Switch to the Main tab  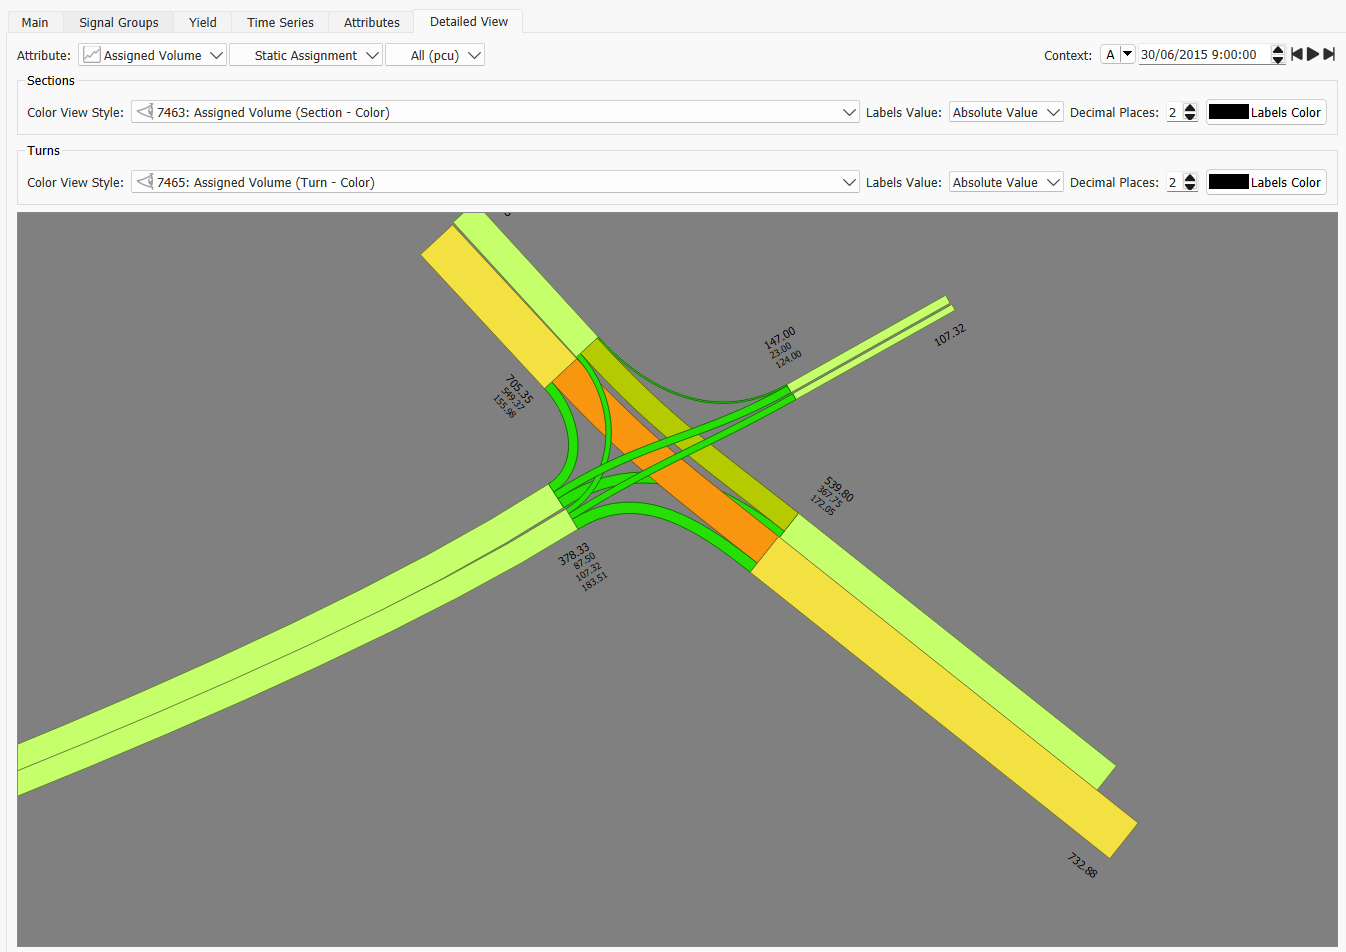tap(35, 22)
